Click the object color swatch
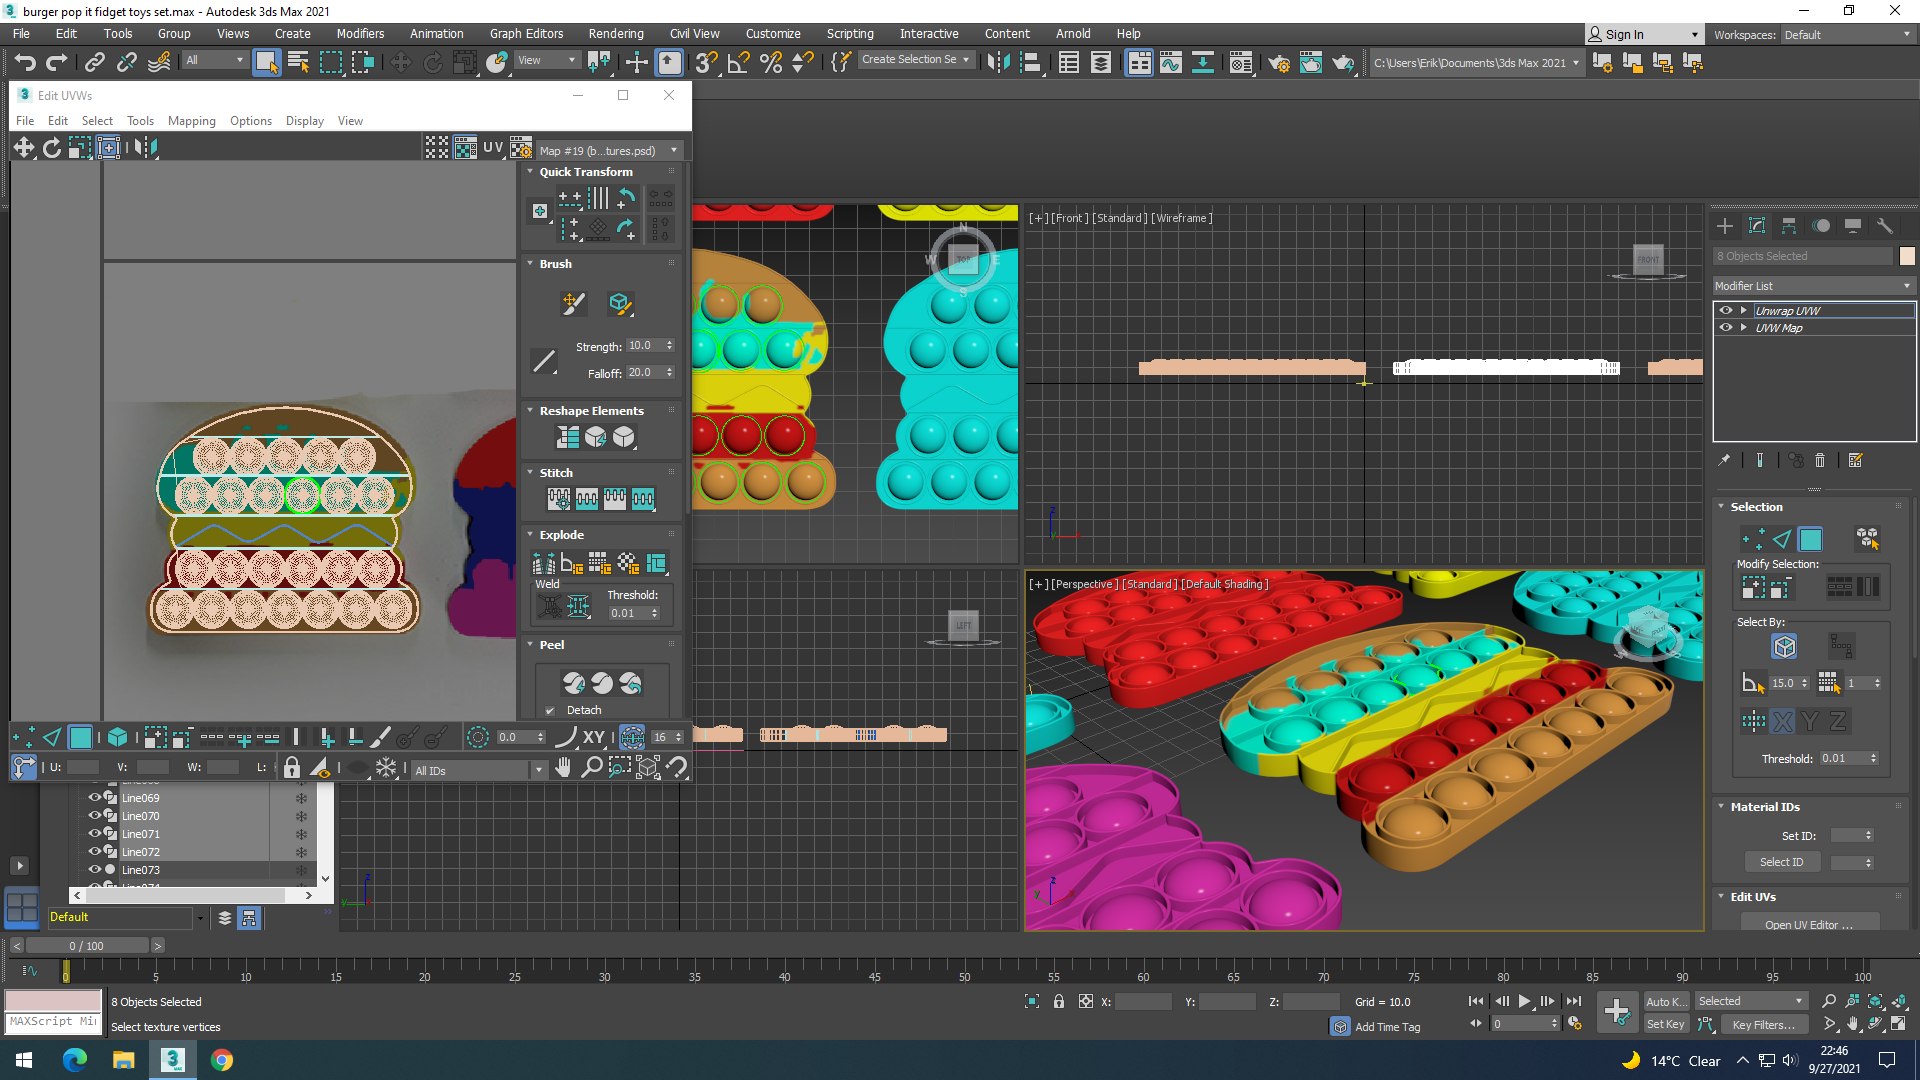The width and height of the screenshot is (1920, 1080). click(1906, 256)
